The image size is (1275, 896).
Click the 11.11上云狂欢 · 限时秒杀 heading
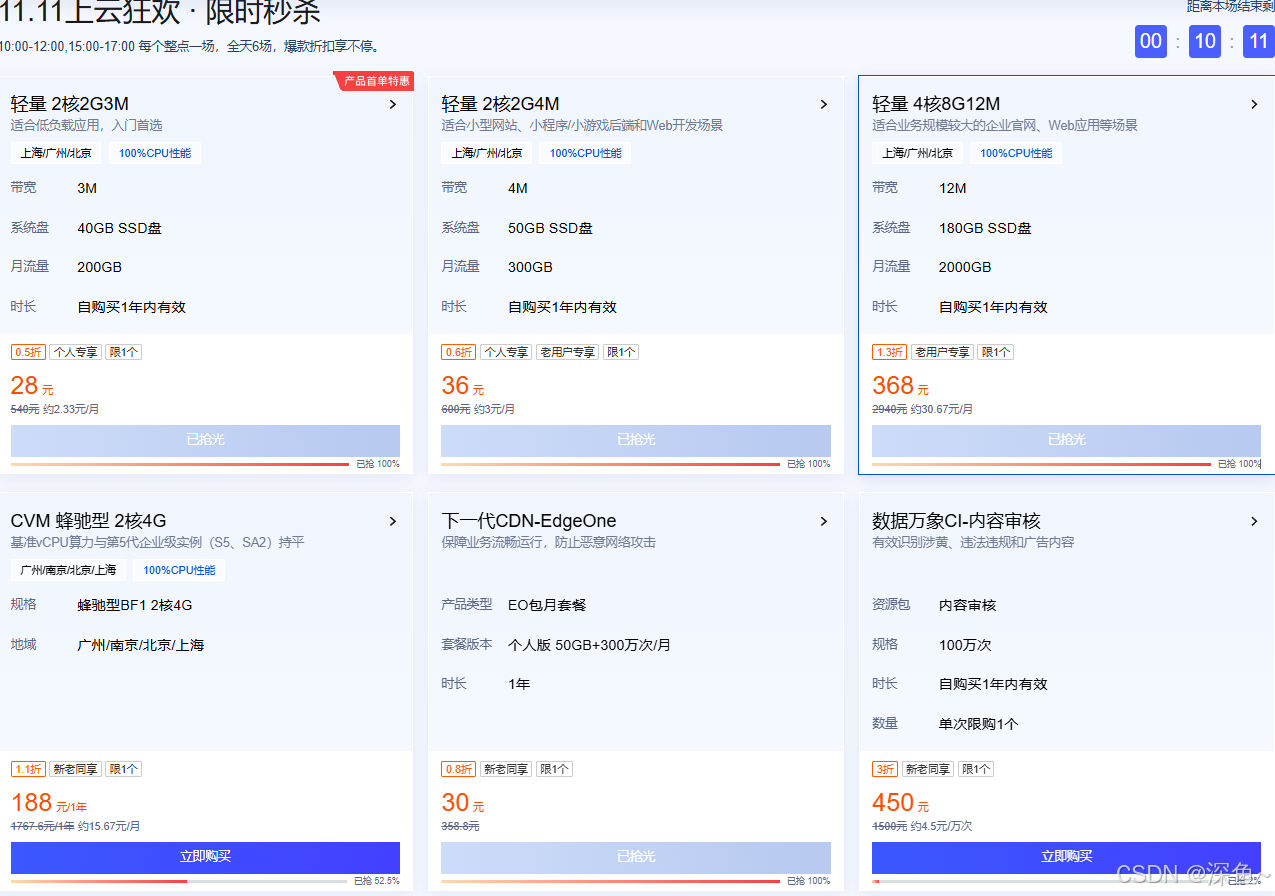pyautogui.click(x=160, y=13)
